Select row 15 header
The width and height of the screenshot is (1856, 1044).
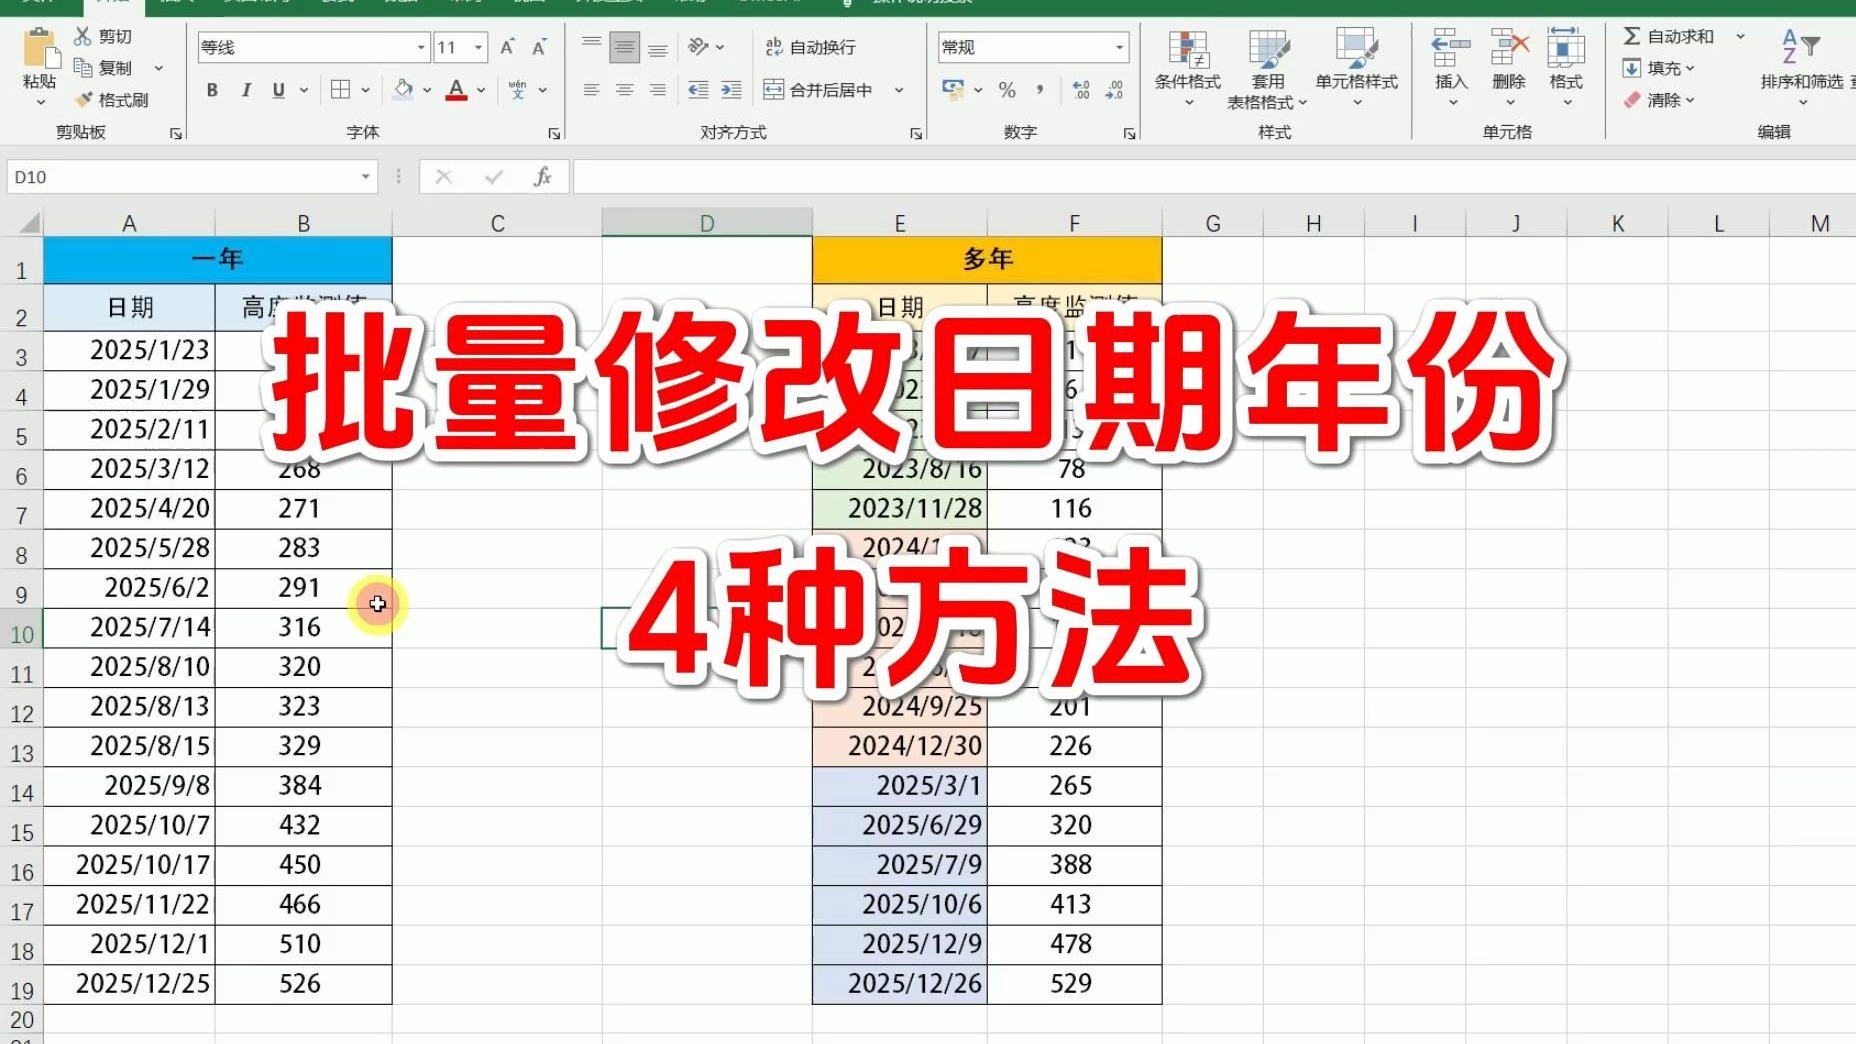[22, 832]
